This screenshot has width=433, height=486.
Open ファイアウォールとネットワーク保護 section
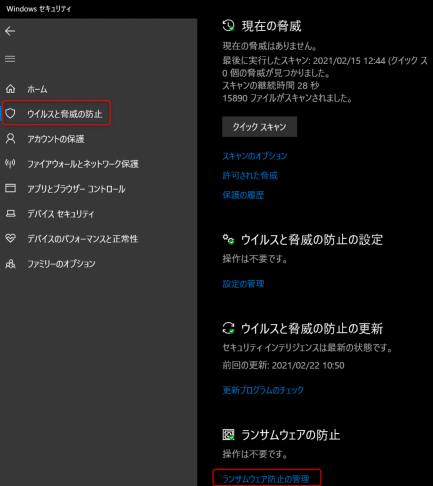pyautogui.click(x=83, y=164)
